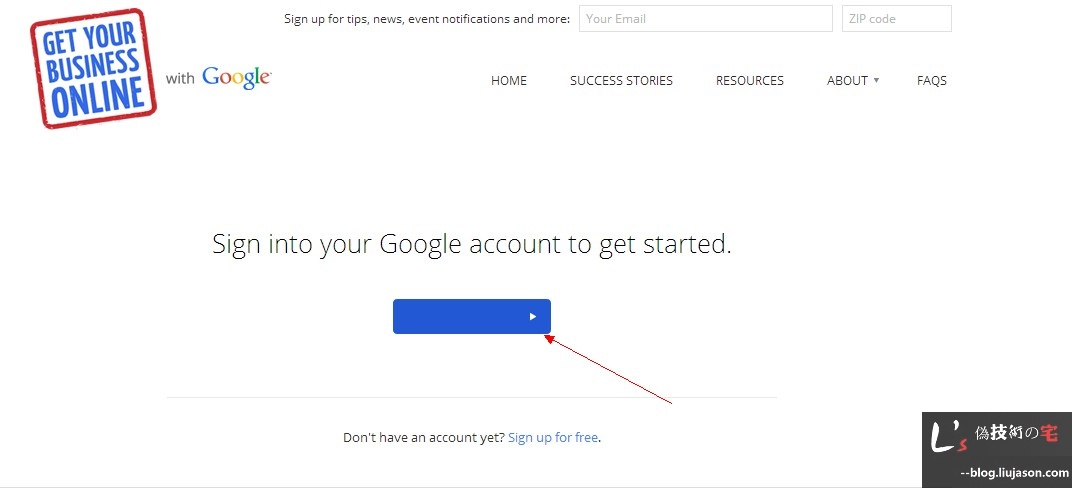Open the FAQS page
1077x488 pixels.
point(931,81)
